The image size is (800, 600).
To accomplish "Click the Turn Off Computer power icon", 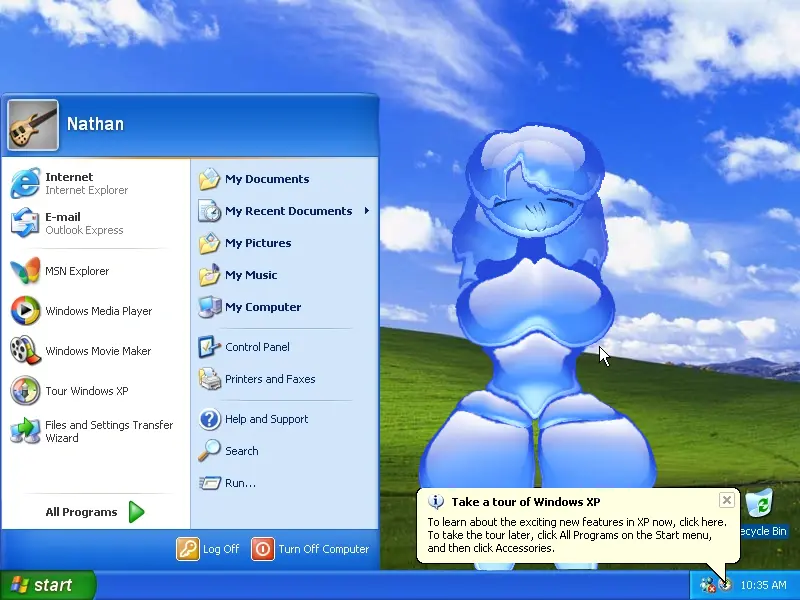I will (x=263, y=549).
